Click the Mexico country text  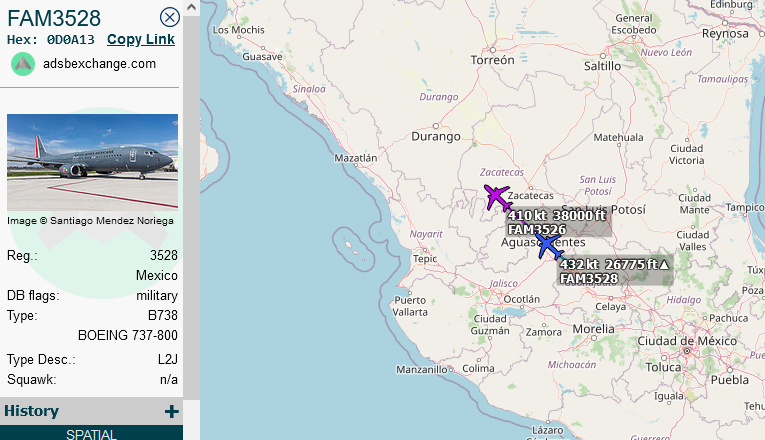pos(157,276)
